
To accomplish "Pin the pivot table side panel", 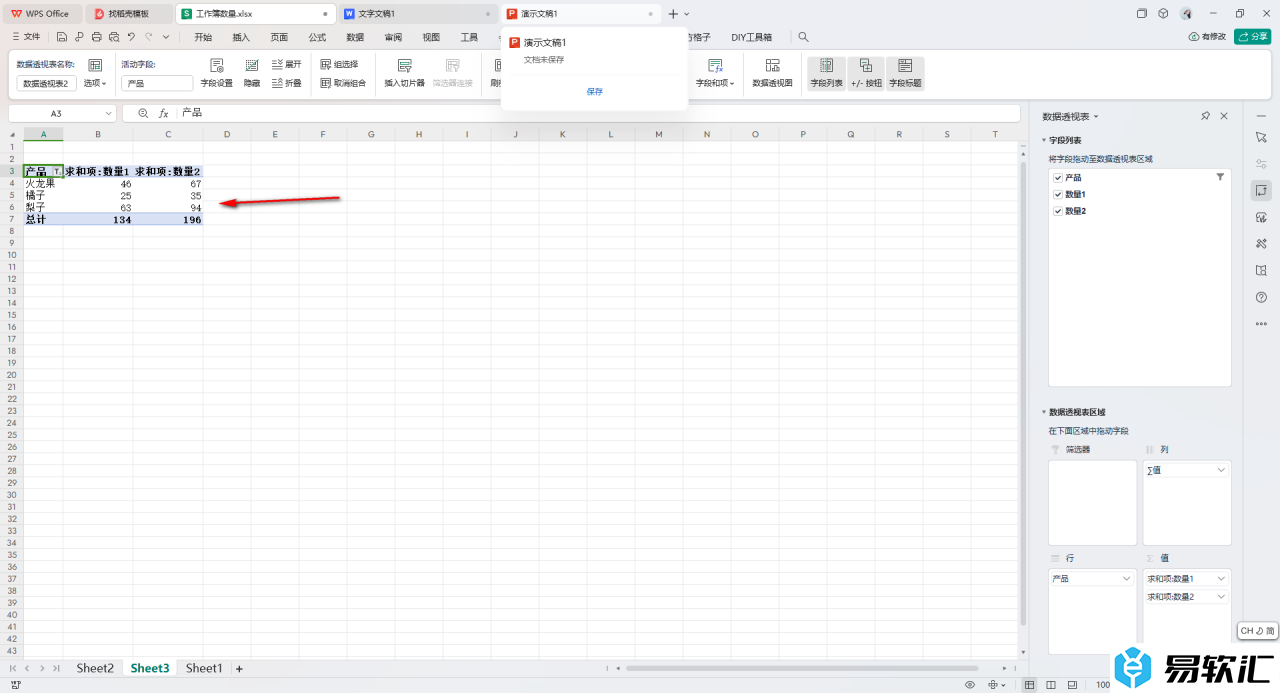I will pos(1205,116).
